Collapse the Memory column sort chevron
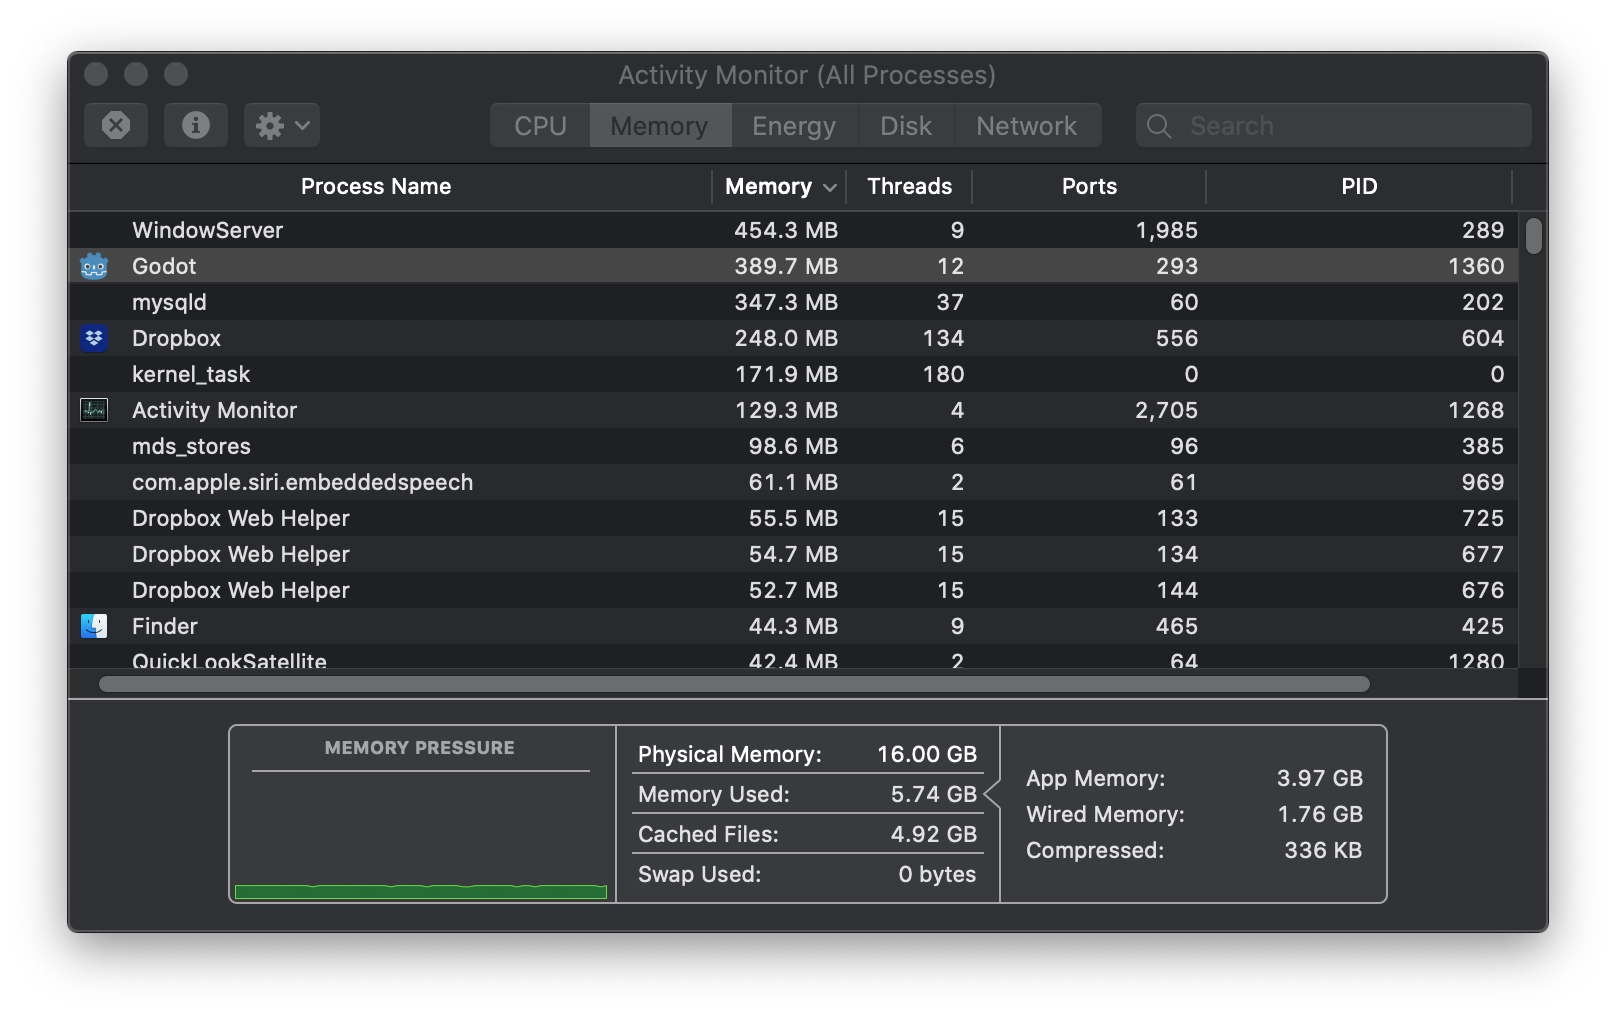This screenshot has height=1016, width=1616. click(830, 187)
